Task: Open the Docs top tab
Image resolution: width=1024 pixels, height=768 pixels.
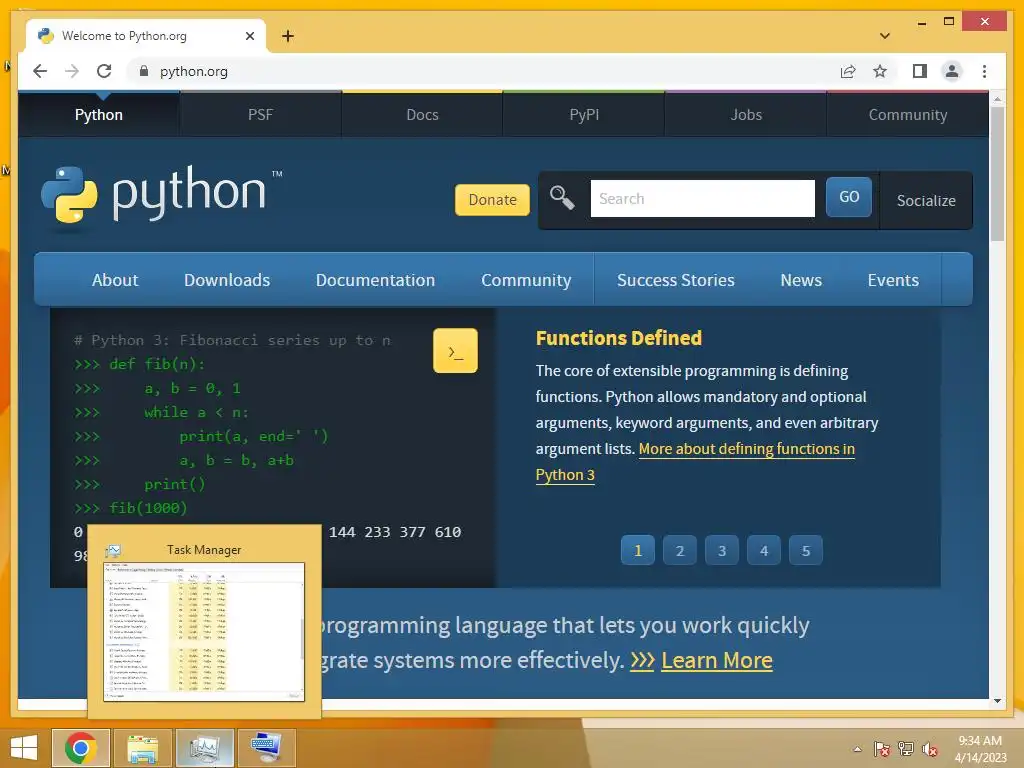Action: pos(423,114)
